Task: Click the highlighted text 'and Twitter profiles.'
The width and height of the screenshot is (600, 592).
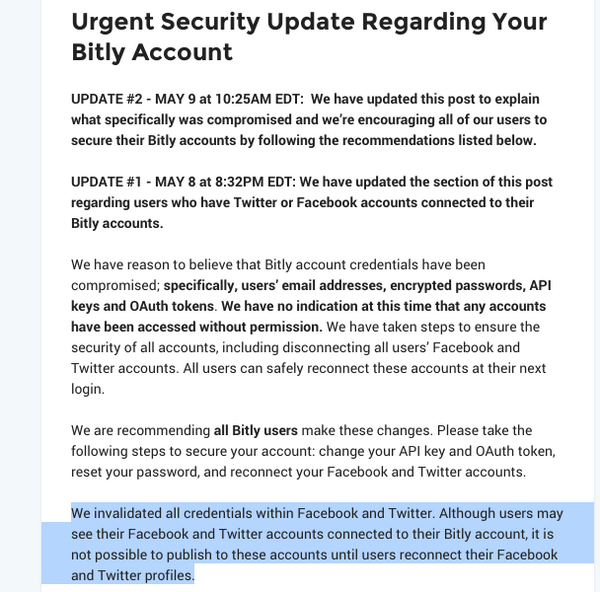Action: [x=133, y=575]
